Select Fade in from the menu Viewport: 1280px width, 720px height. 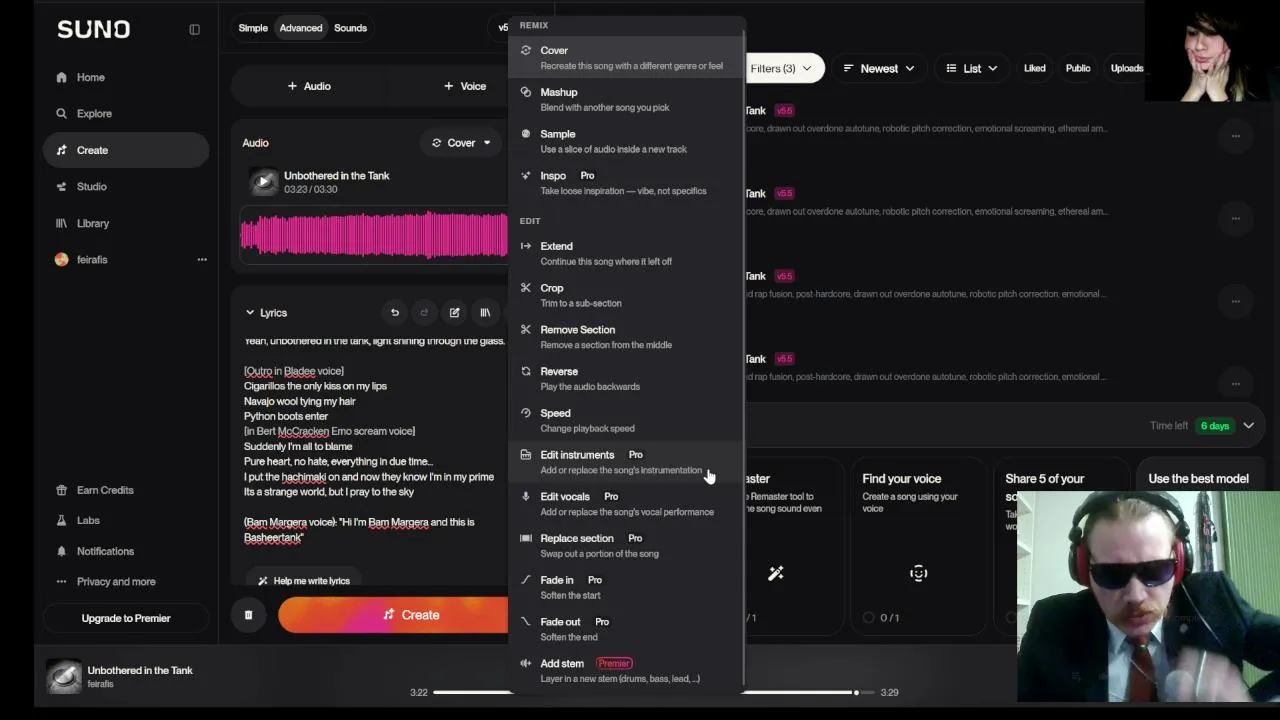[627, 587]
